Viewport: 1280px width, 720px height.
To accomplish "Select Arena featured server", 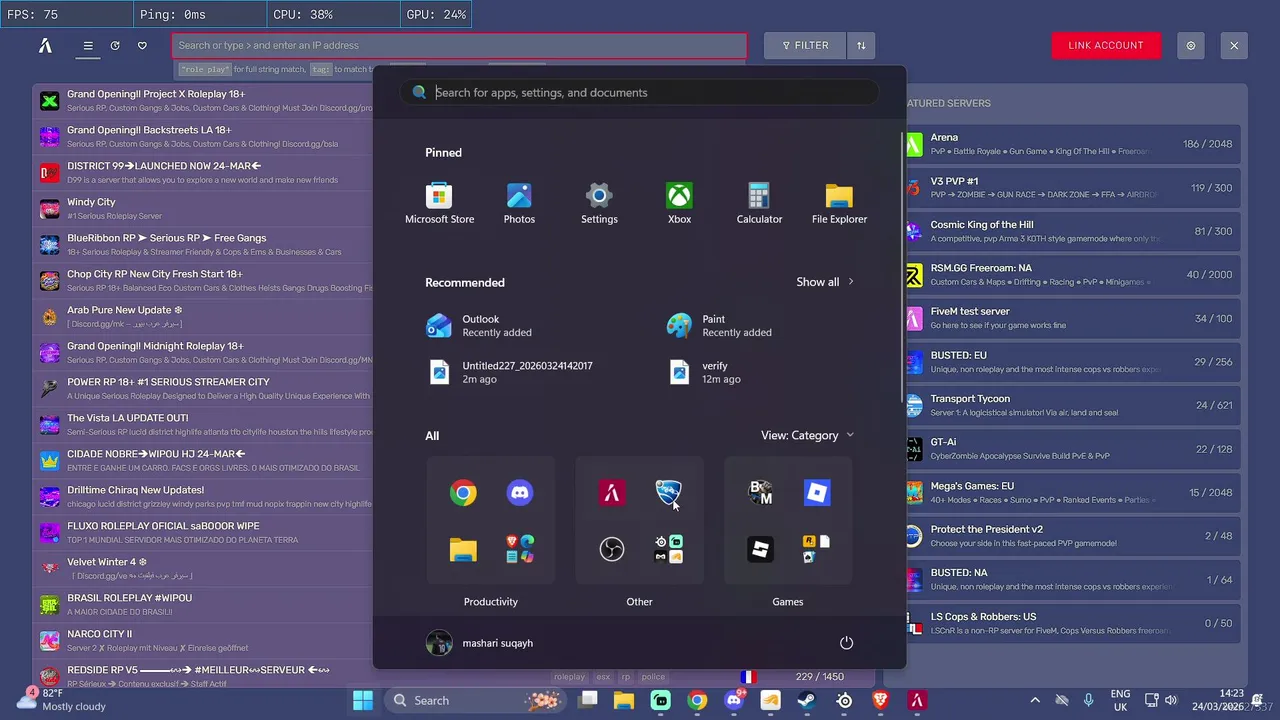I will pyautogui.click(x=1071, y=144).
